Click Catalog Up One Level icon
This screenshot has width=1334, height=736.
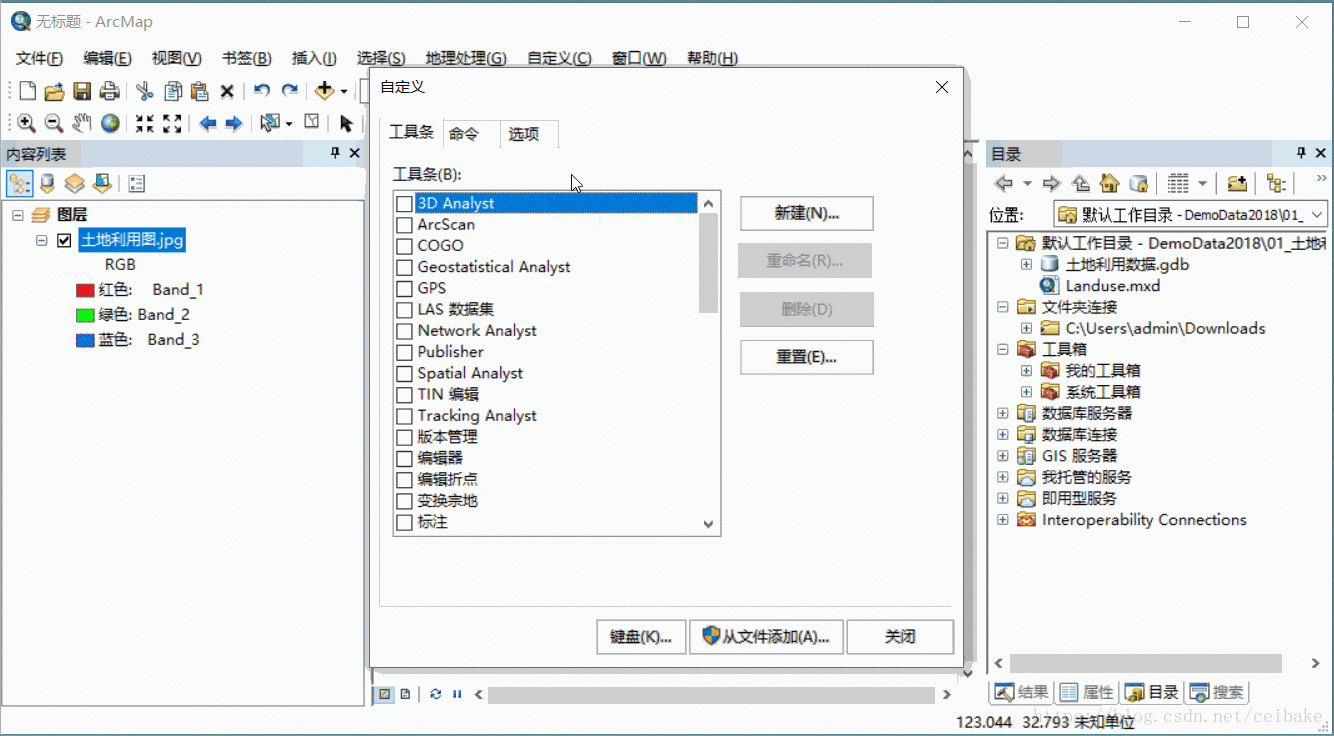click(1080, 183)
